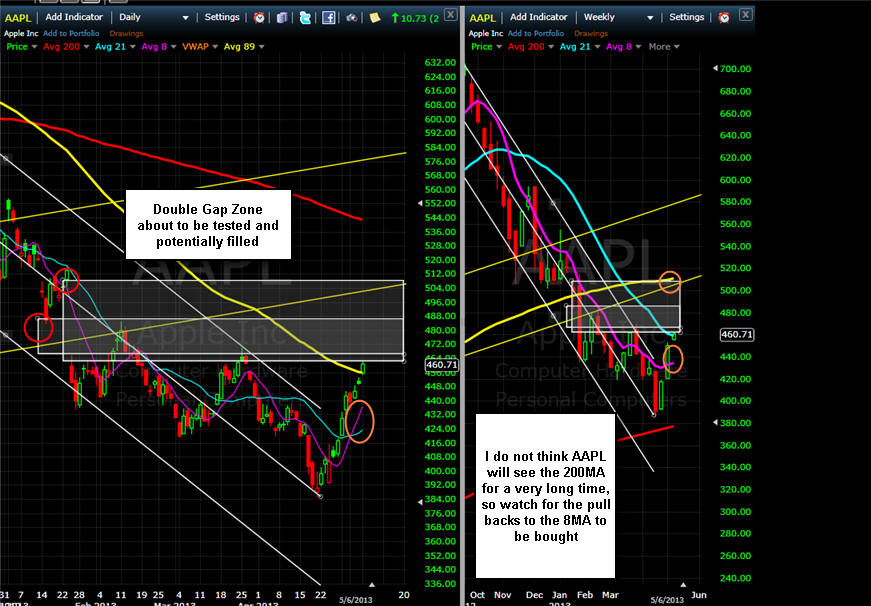Select the 200MA commentary text box on Weekly chart
The image size is (871, 606).
pyautogui.click(x=545, y=495)
